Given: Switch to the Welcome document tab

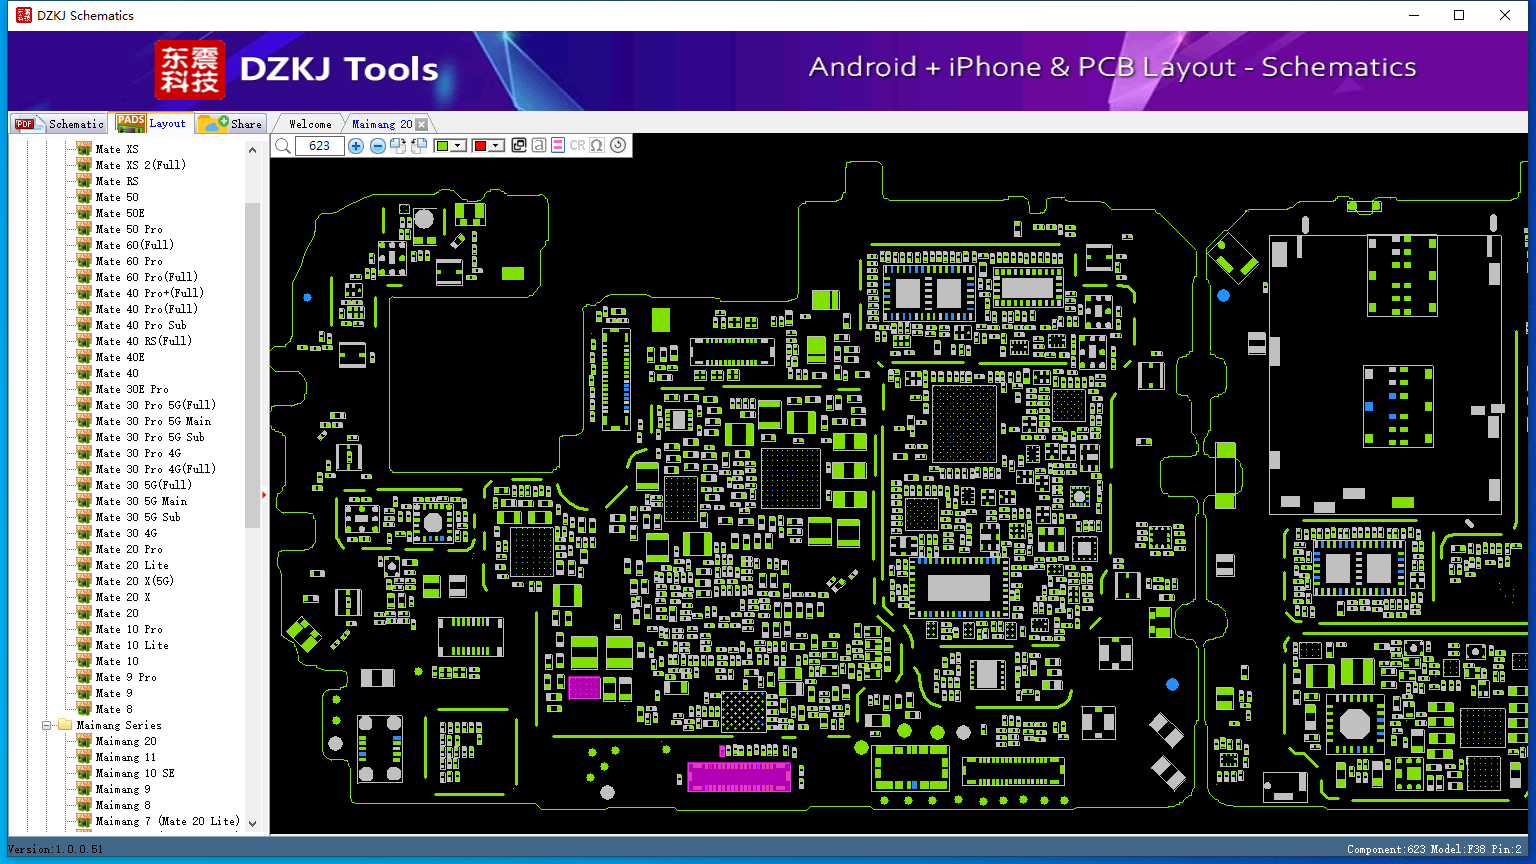Looking at the screenshot, I should [310, 124].
